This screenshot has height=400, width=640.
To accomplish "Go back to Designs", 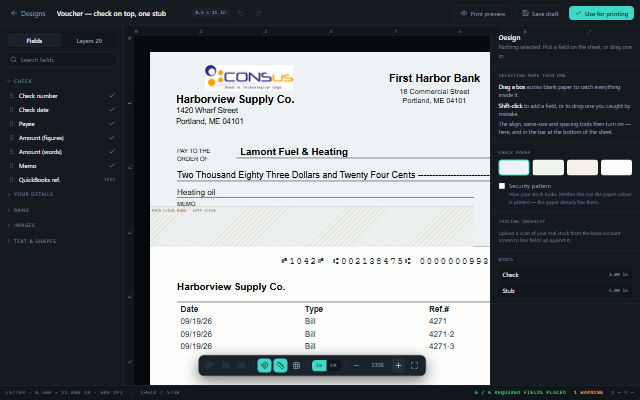I will tap(28, 13).
